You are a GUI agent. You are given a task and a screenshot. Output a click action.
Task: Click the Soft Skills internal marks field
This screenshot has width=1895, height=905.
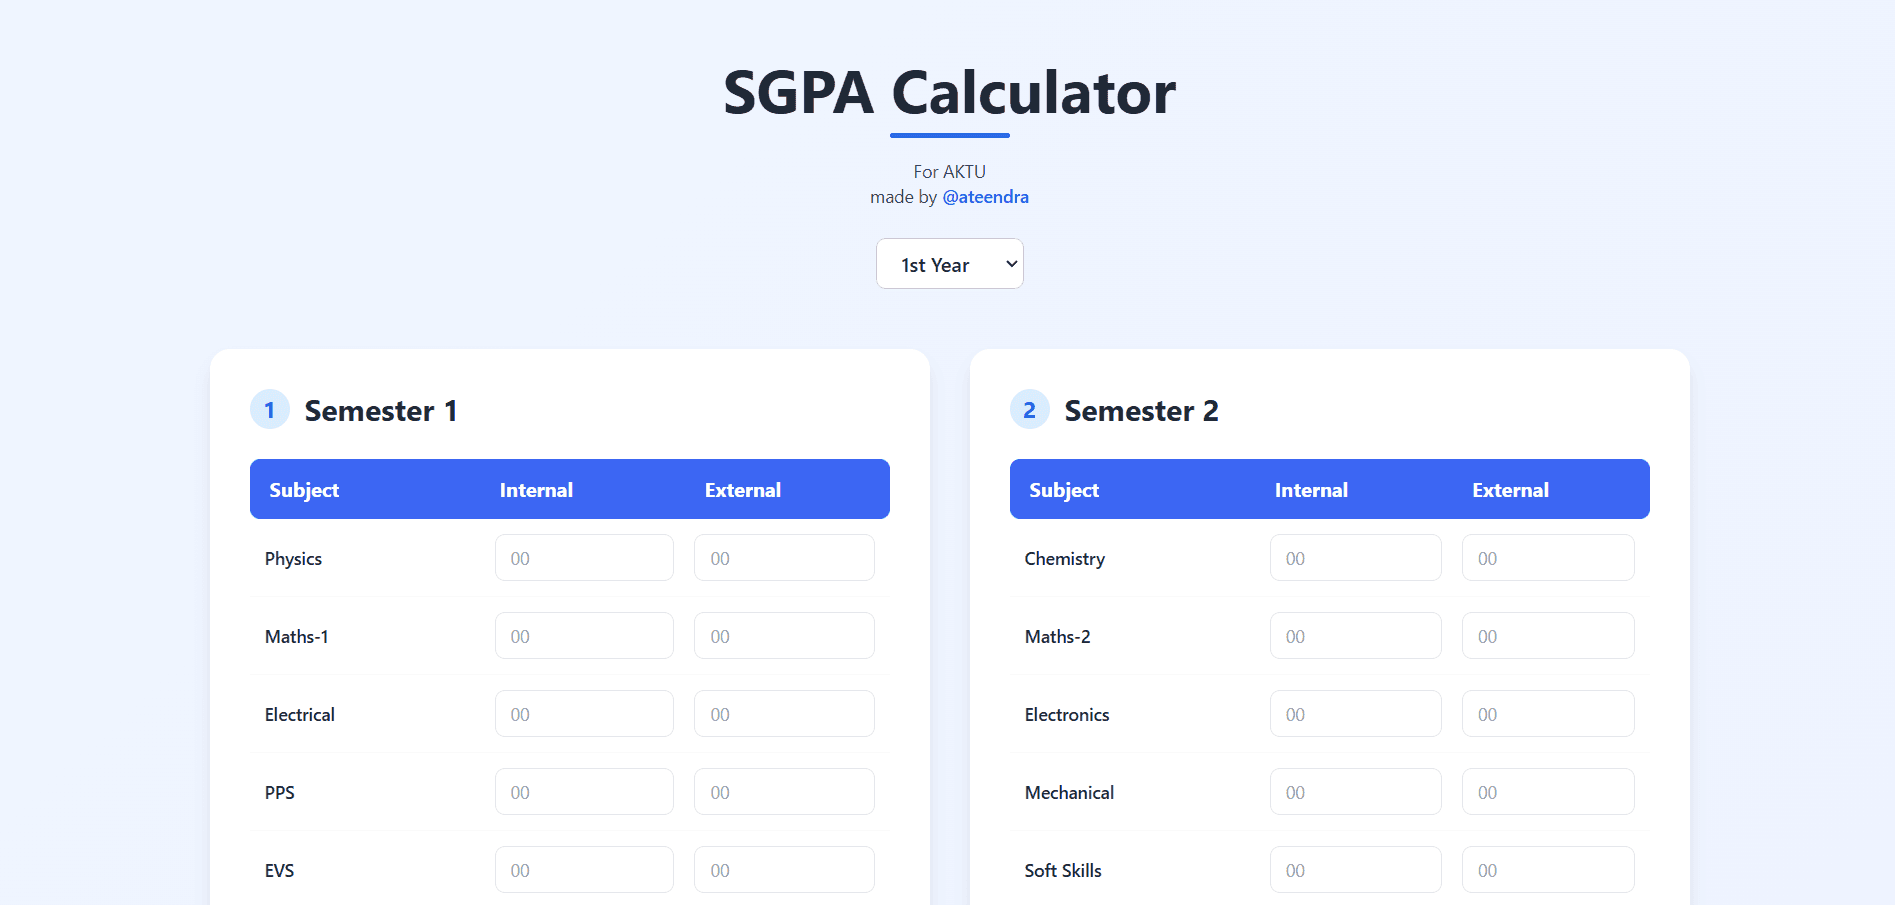[1355, 869]
